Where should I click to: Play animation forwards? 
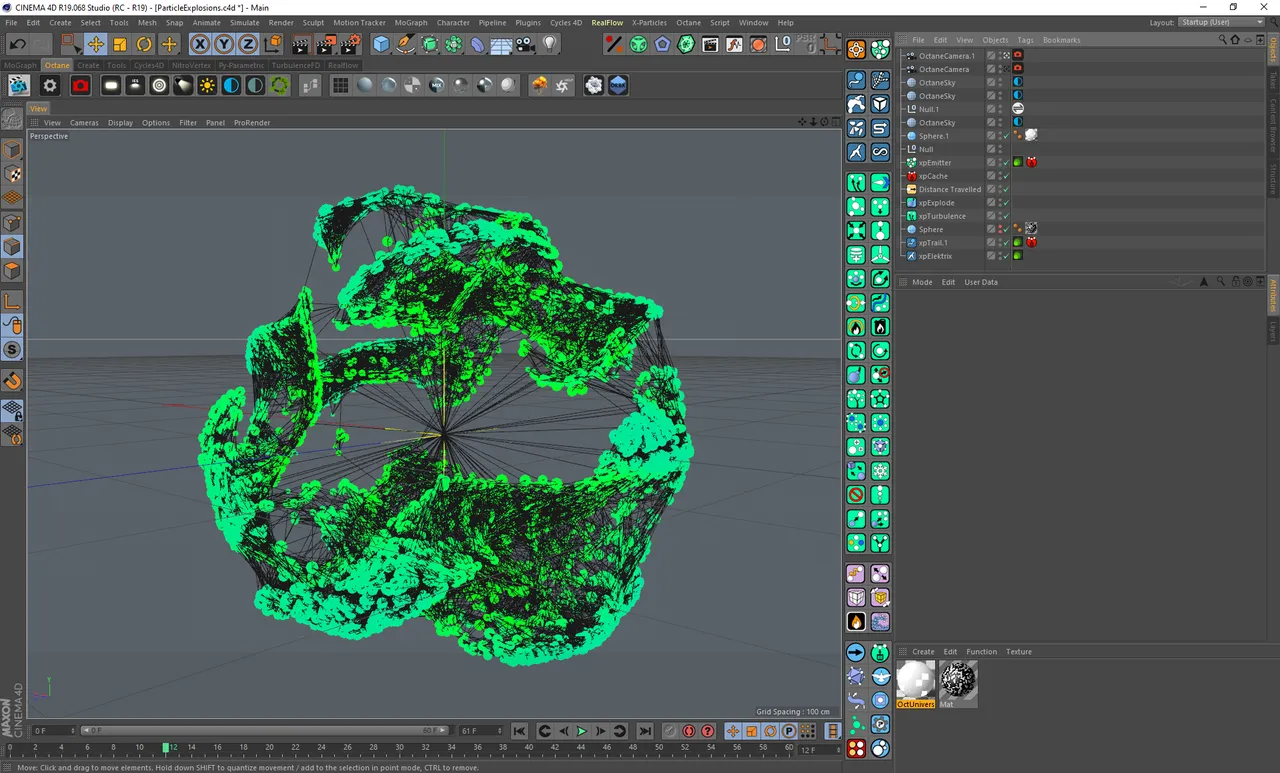(x=582, y=731)
